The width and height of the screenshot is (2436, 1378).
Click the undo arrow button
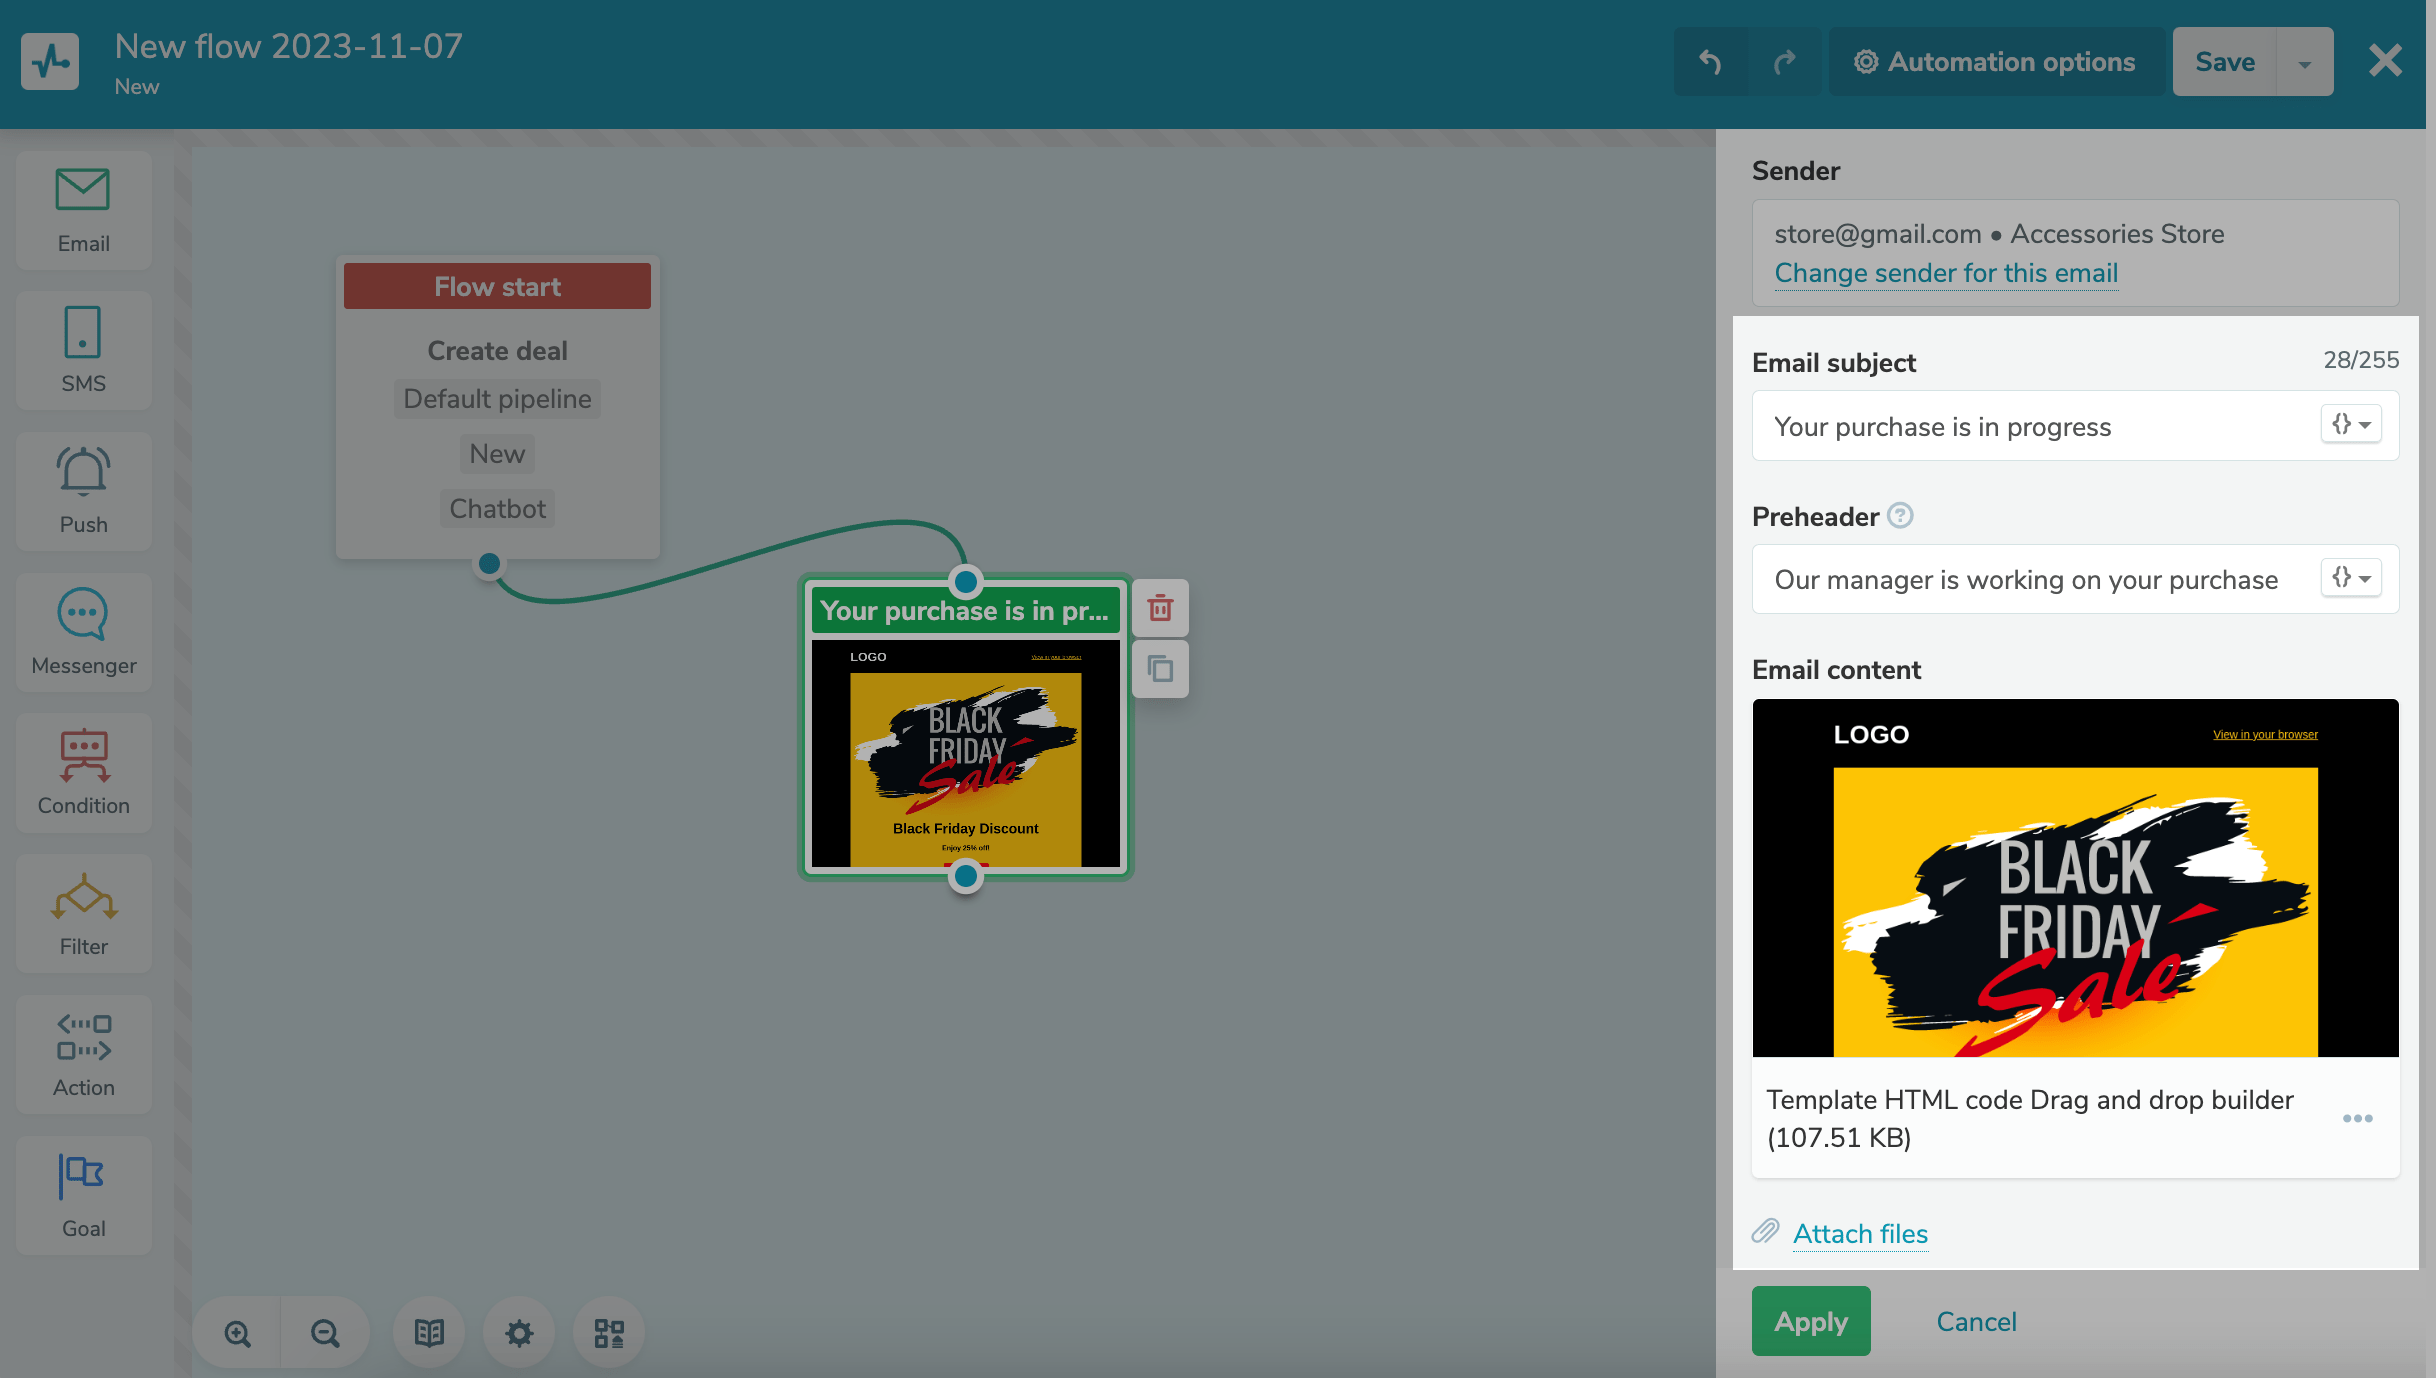point(1710,62)
